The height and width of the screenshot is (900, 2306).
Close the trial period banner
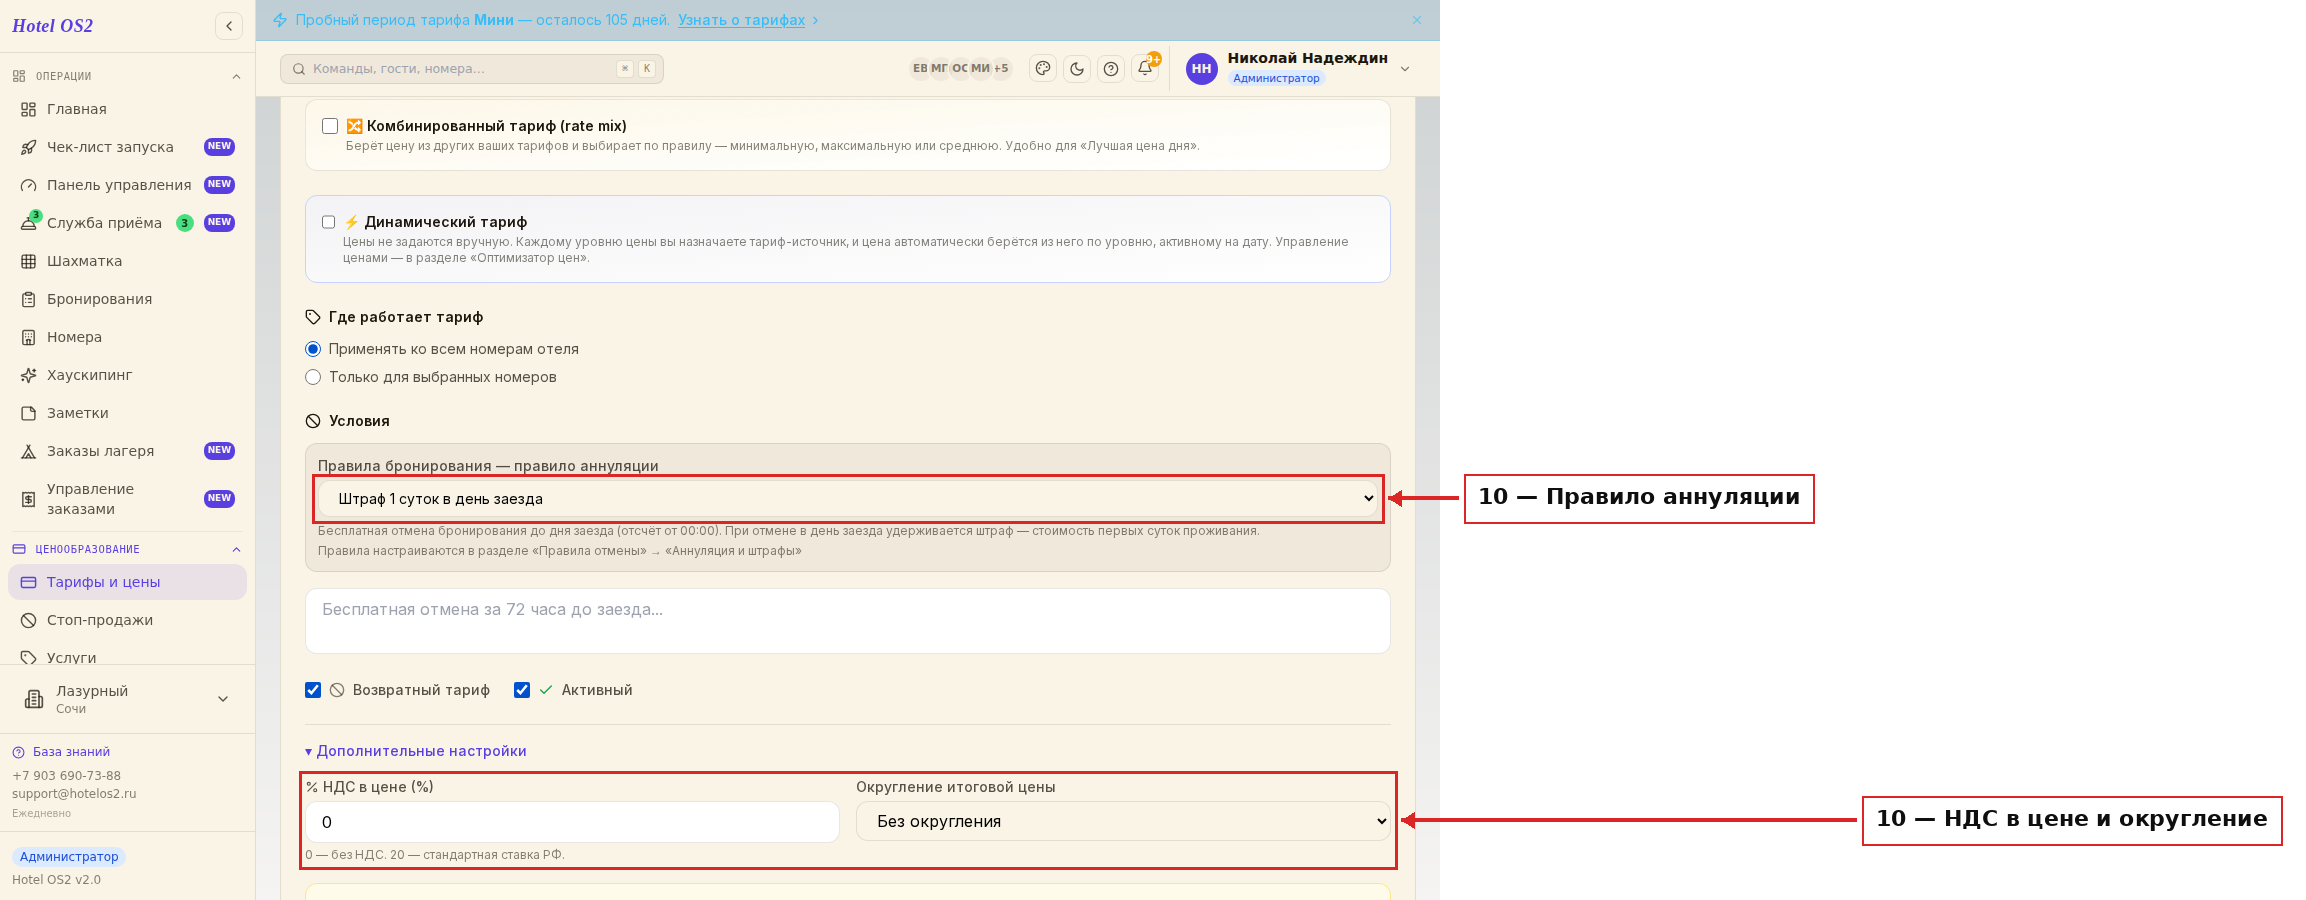click(x=1417, y=20)
